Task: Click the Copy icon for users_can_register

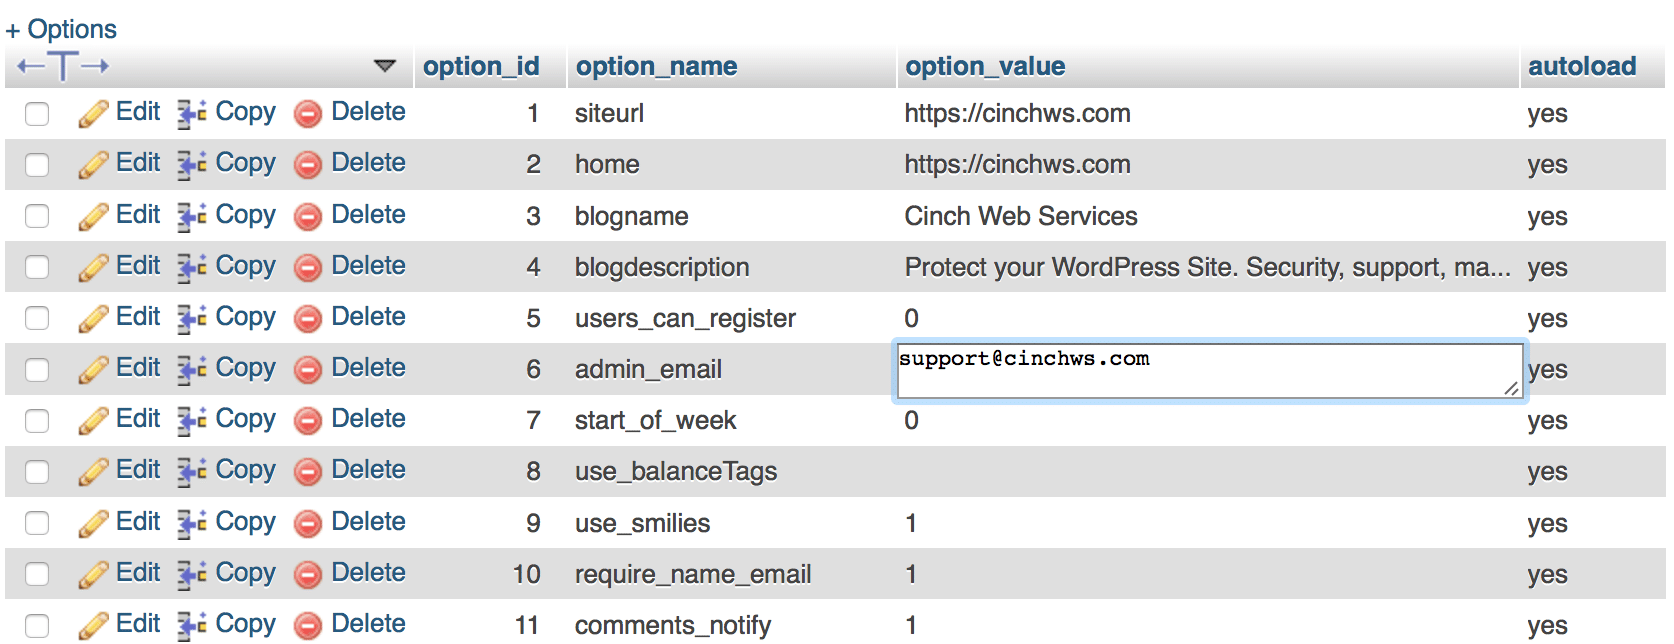Action: [x=190, y=318]
